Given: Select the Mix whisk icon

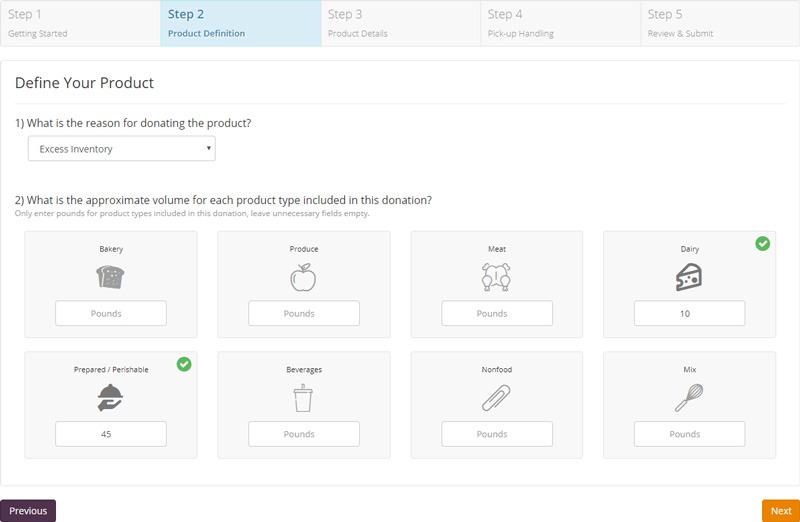Looking at the screenshot, I should click(689, 398).
